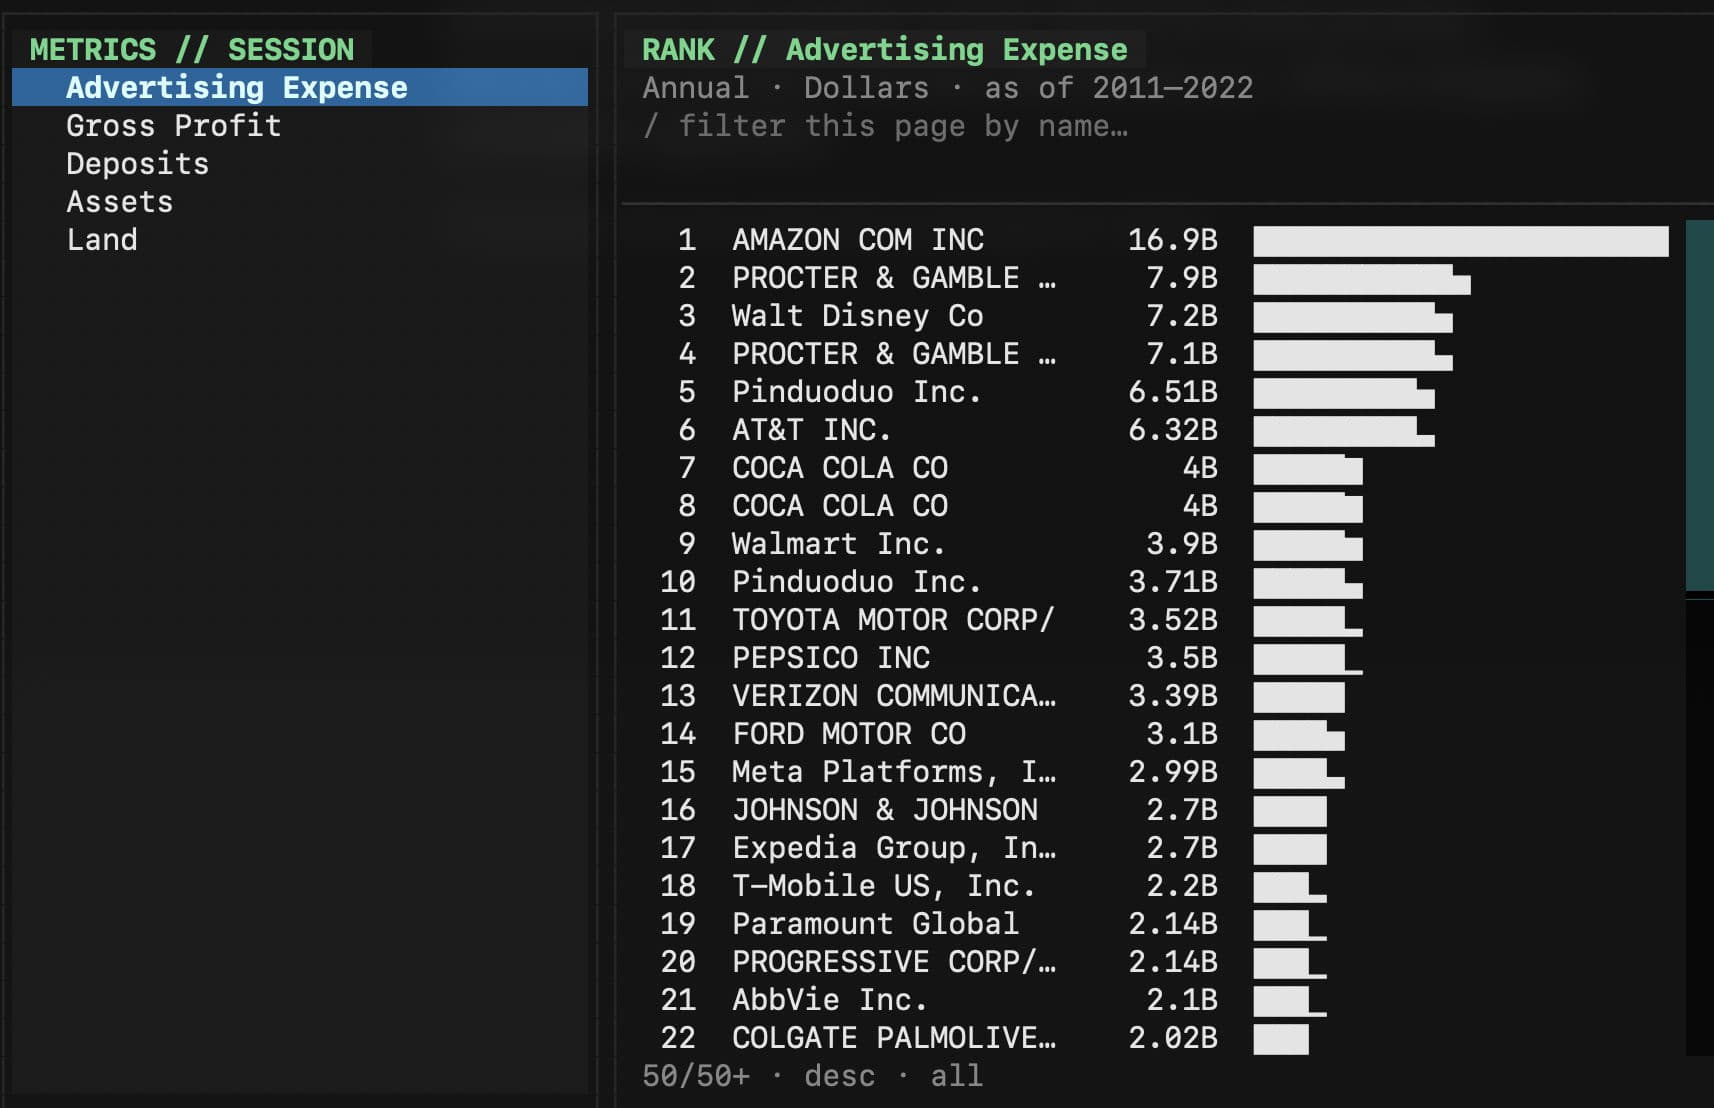Viewport: 1714px width, 1108px height.
Task: Click the 'Annual · Dollars · as of 2011–2022' subtitle
Action: [x=947, y=87]
